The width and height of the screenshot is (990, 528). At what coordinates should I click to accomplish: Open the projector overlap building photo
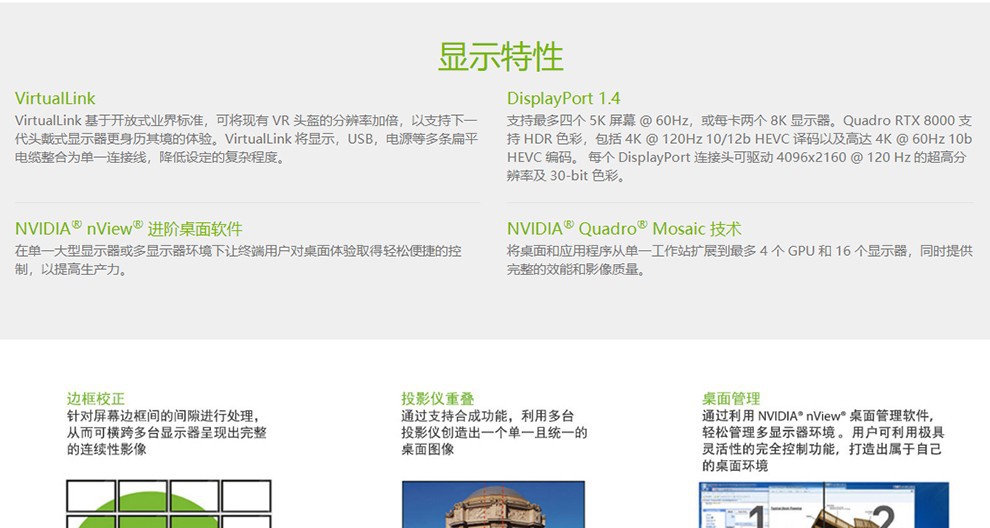point(493,505)
